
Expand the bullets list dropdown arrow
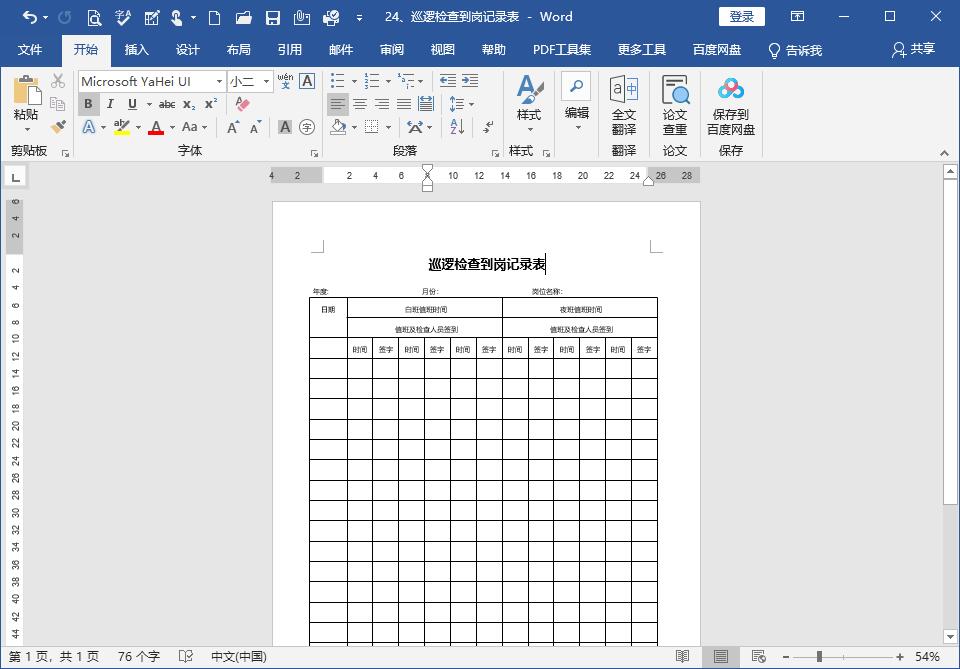tap(354, 81)
